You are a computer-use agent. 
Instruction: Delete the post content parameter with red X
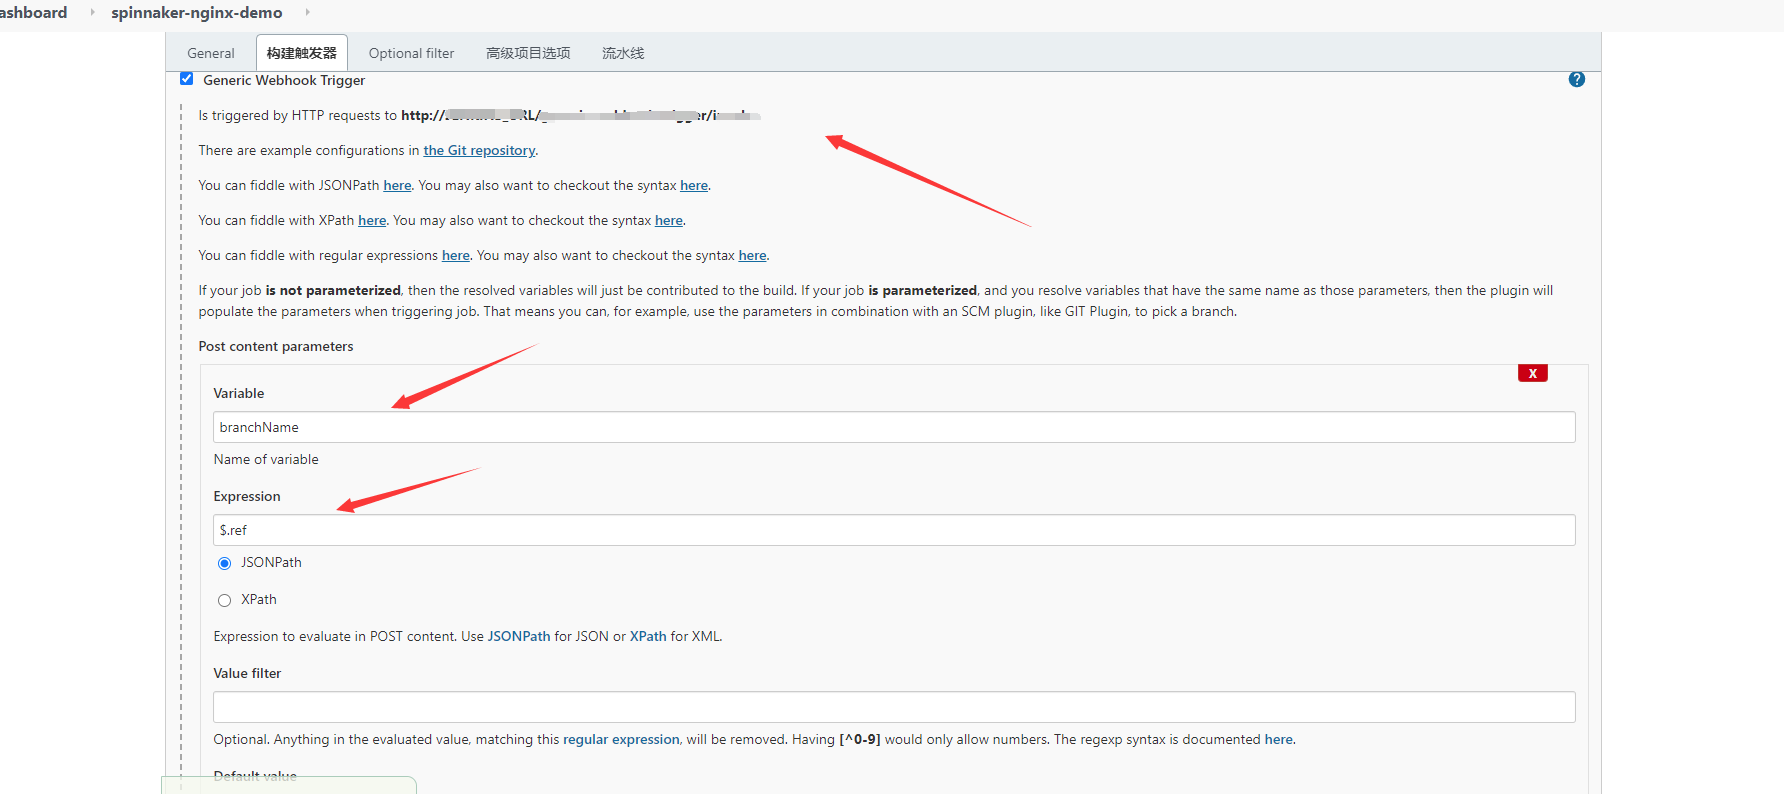click(1533, 373)
